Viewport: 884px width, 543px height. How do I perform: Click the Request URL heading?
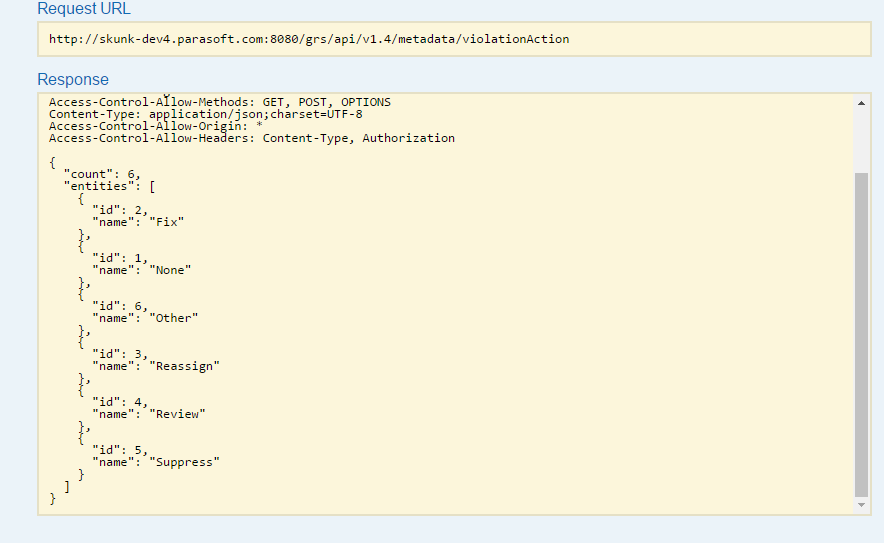click(x=84, y=8)
